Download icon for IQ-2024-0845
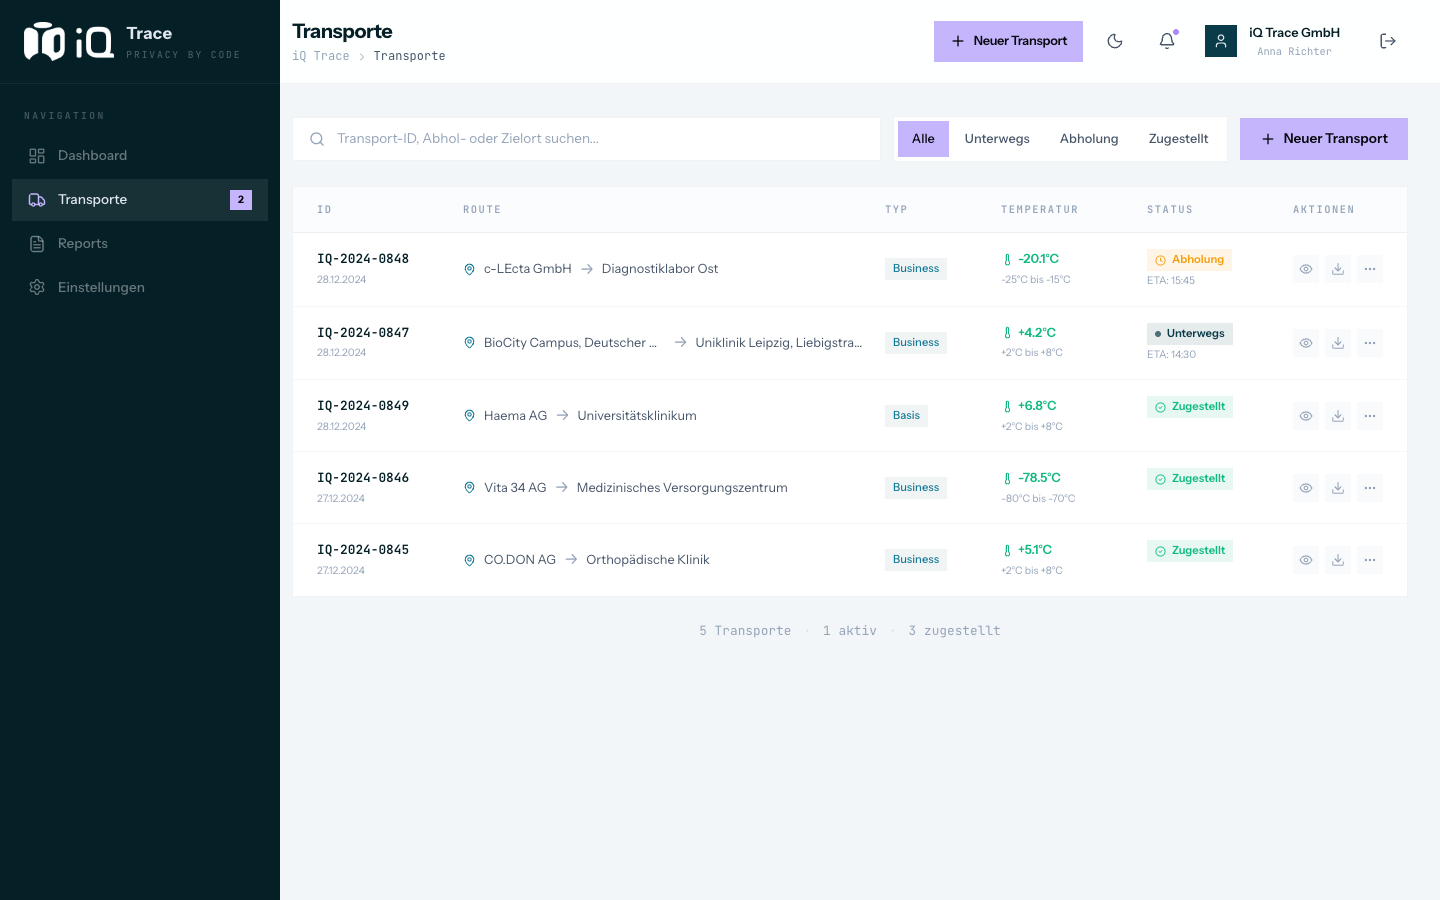1440x900 pixels. 1338,560
